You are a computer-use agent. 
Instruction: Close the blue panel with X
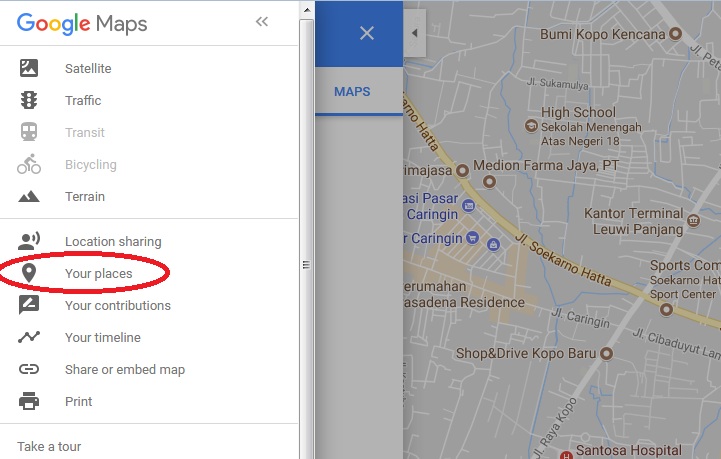point(366,33)
